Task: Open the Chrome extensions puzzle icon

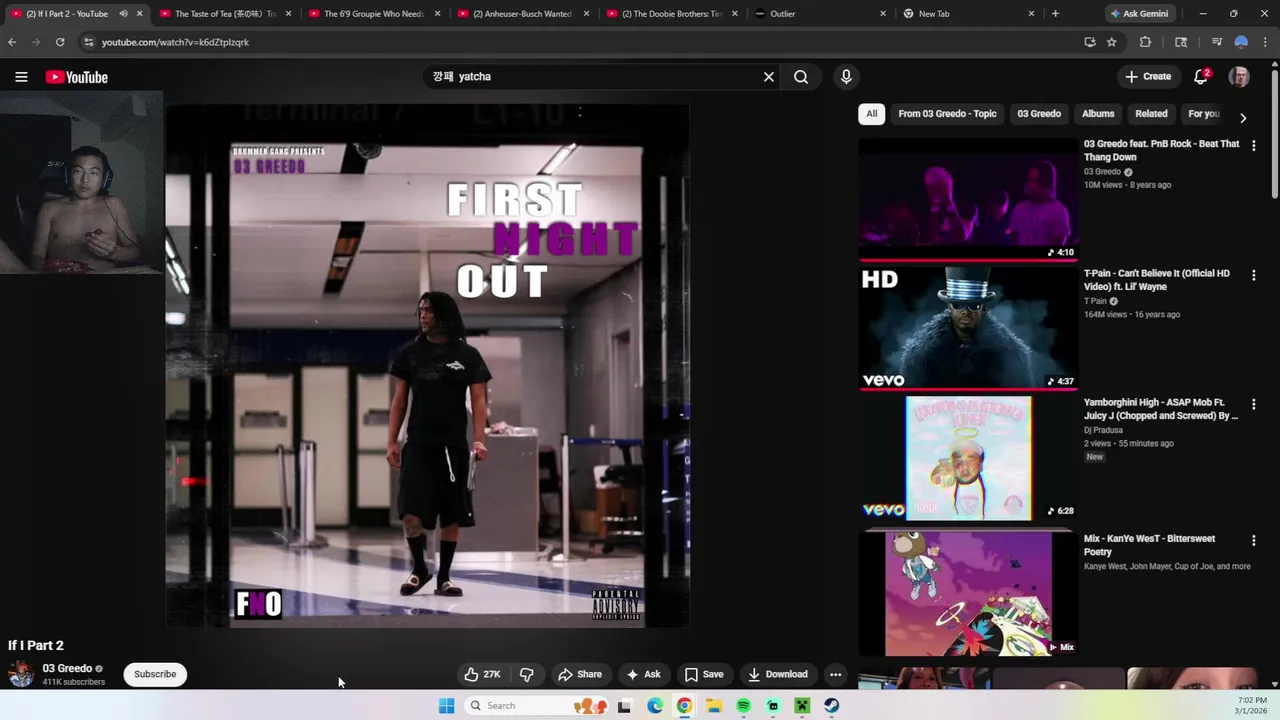Action: [1145, 42]
